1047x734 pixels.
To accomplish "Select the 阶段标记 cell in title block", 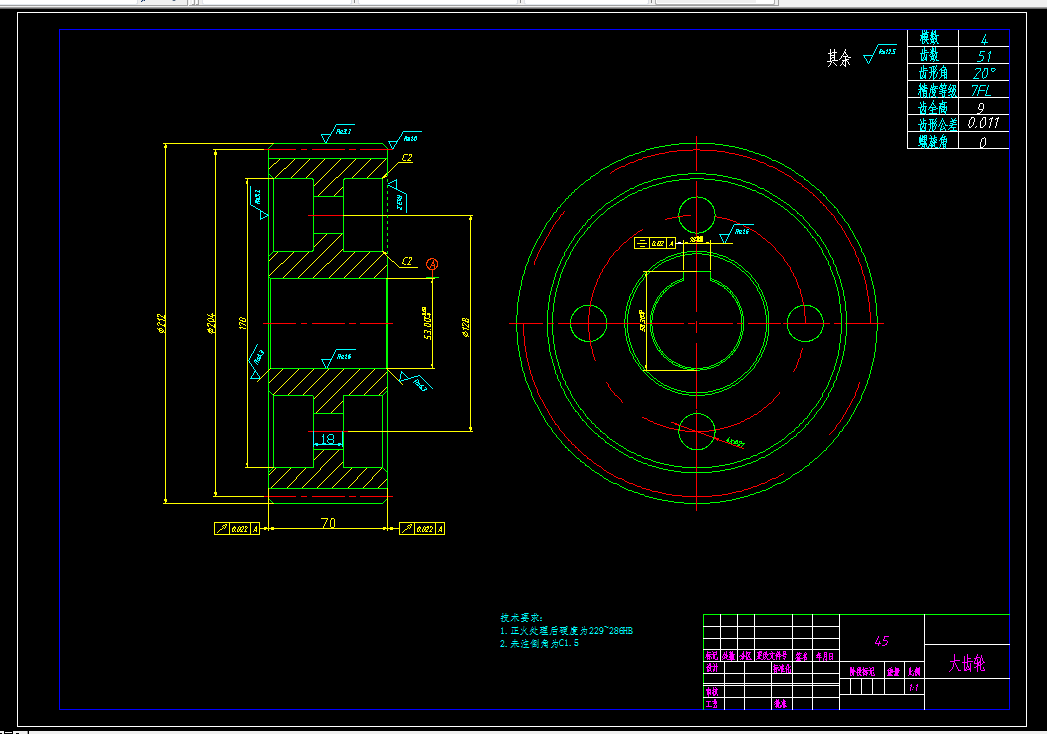I will [862, 672].
